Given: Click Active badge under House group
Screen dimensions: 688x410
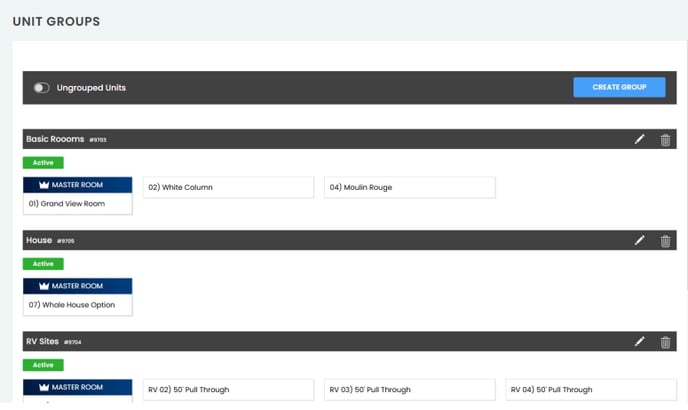Looking at the screenshot, I should pos(43,264).
